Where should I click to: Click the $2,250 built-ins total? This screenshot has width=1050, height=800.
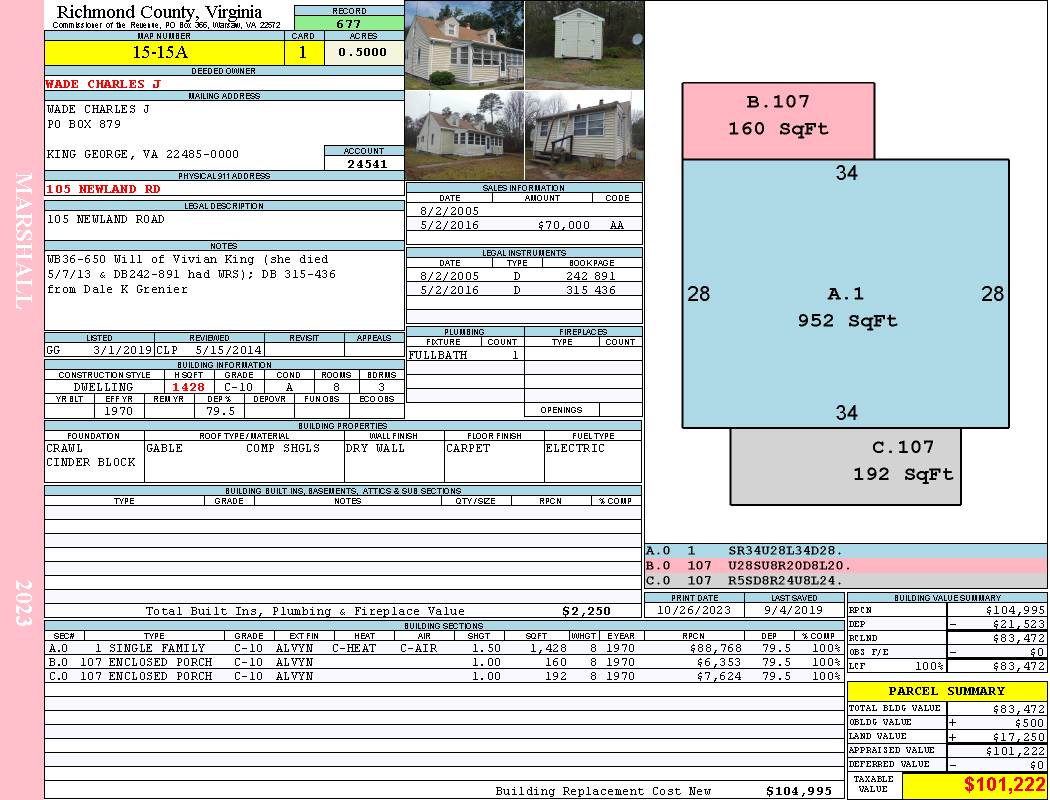(587, 611)
